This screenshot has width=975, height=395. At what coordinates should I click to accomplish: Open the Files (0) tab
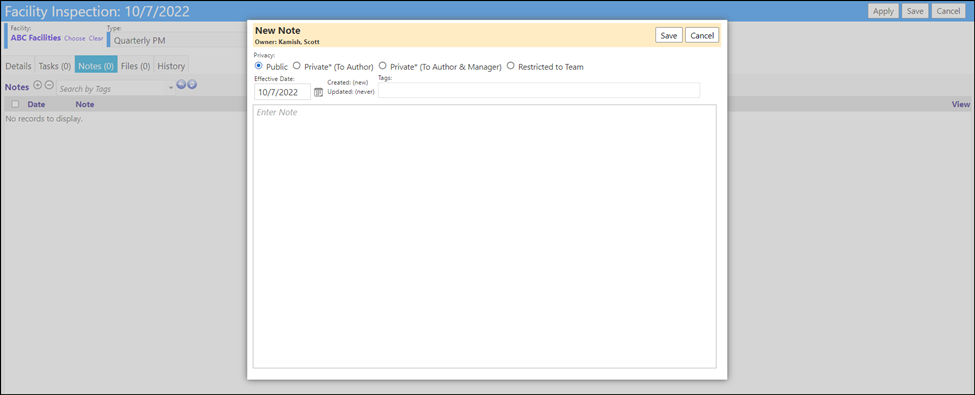[x=136, y=66]
